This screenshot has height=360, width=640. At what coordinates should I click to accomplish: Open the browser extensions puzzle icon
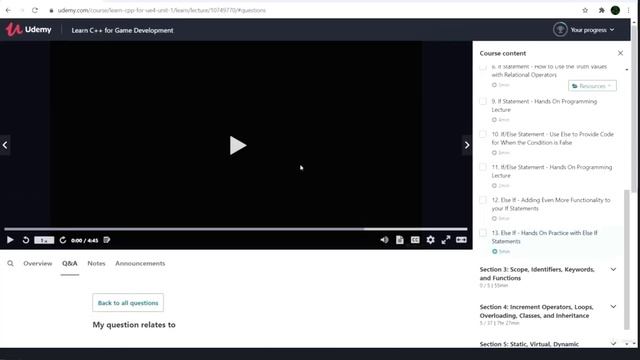601,10
